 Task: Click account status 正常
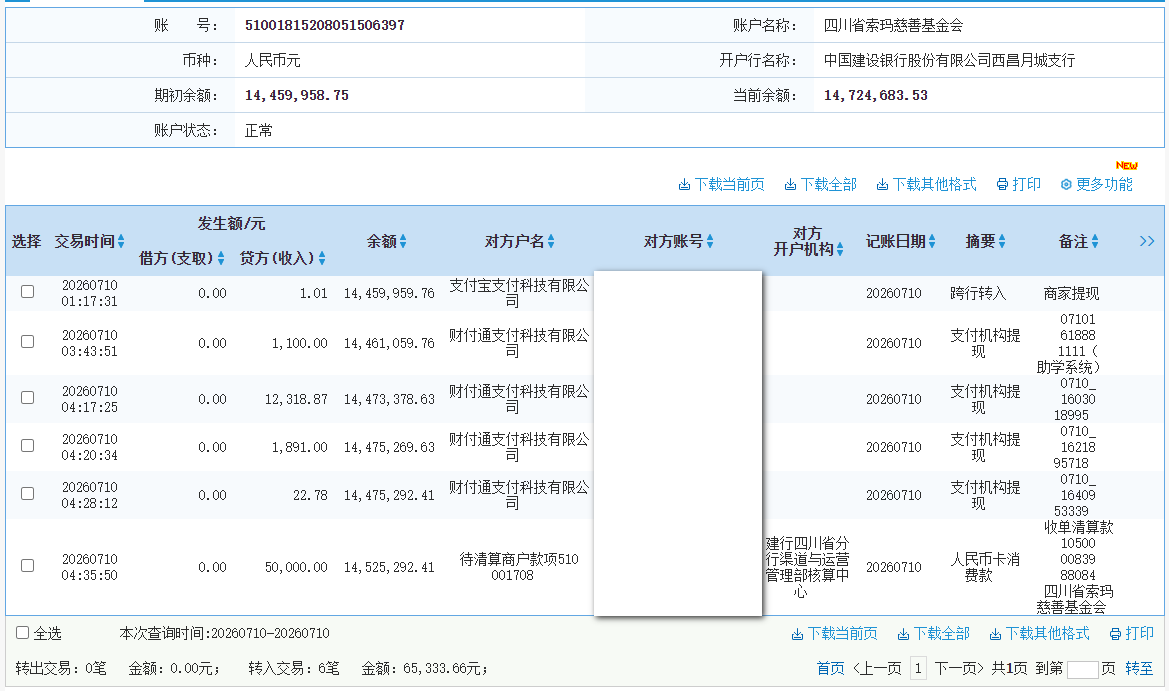(x=259, y=130)
